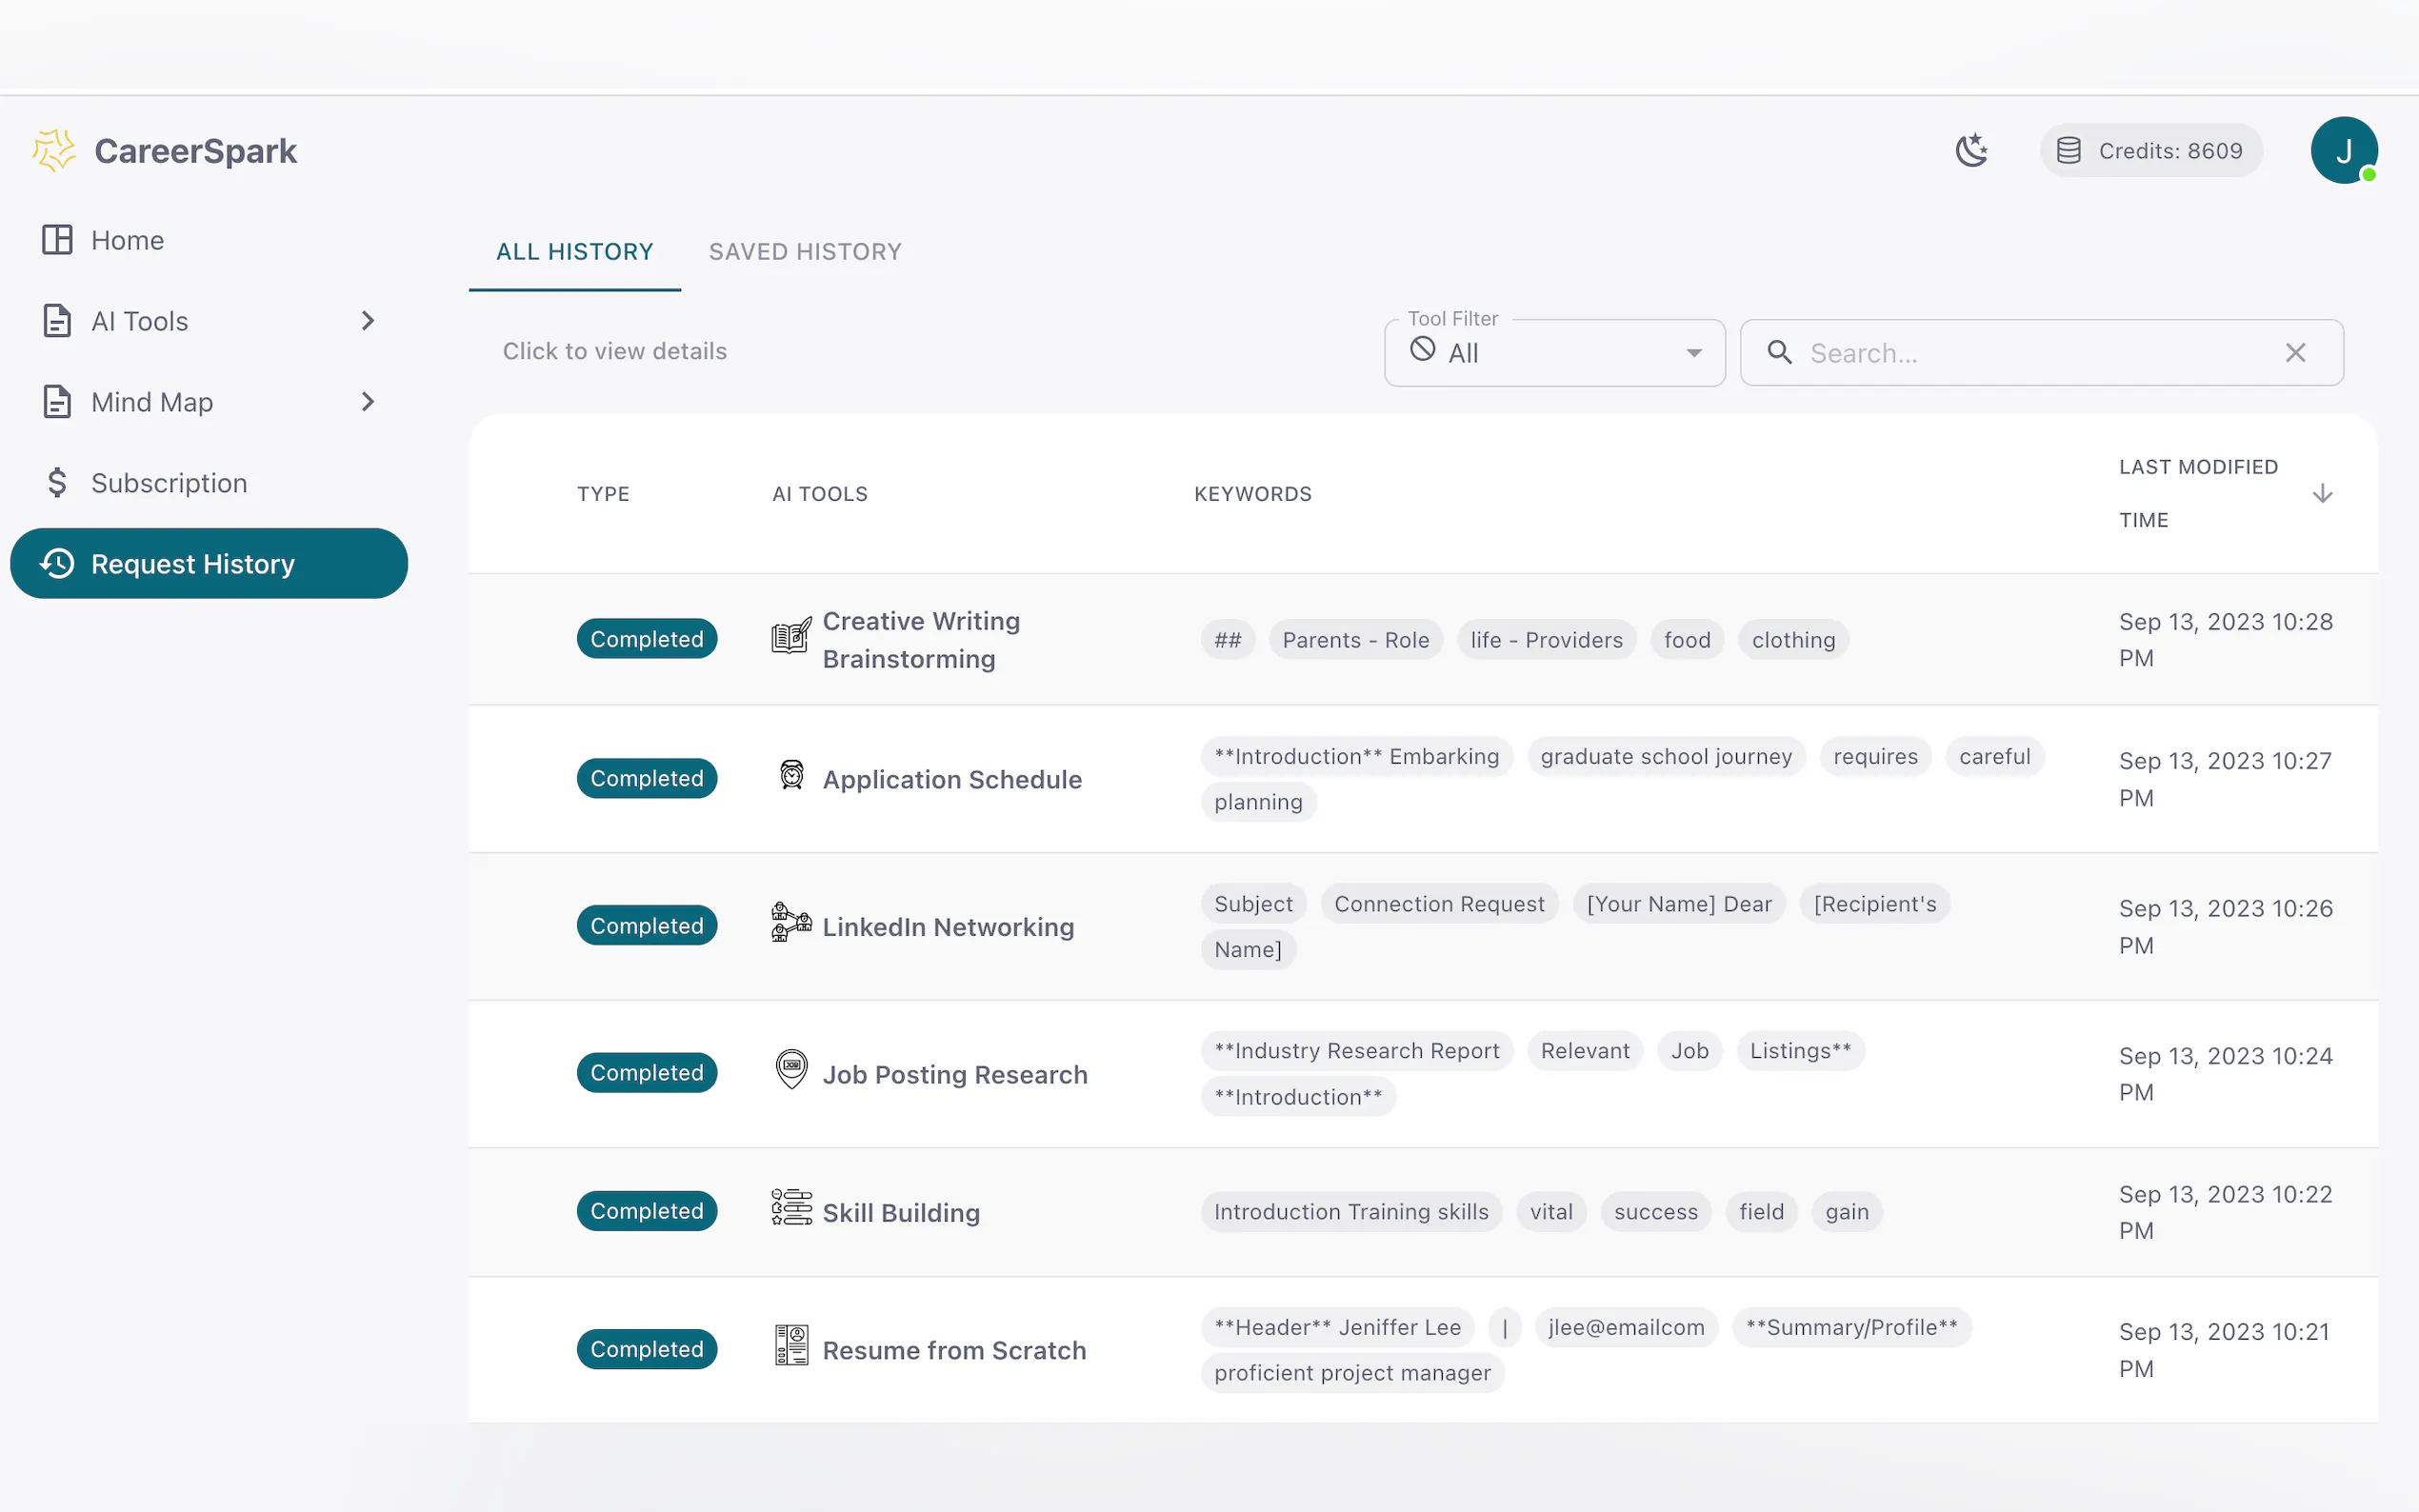2419x1512 pixels.
Task: Toggle dark mode moon icon
Action: click(1971, 151)
